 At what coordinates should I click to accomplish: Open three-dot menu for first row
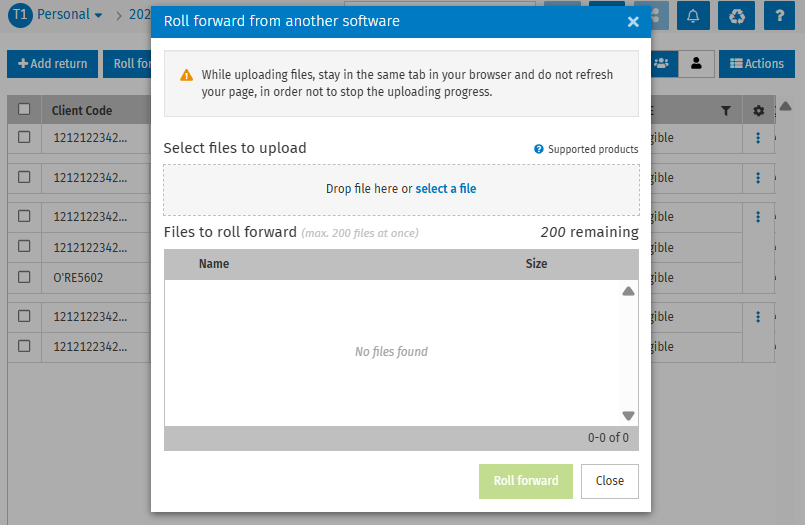click(758, 138)
